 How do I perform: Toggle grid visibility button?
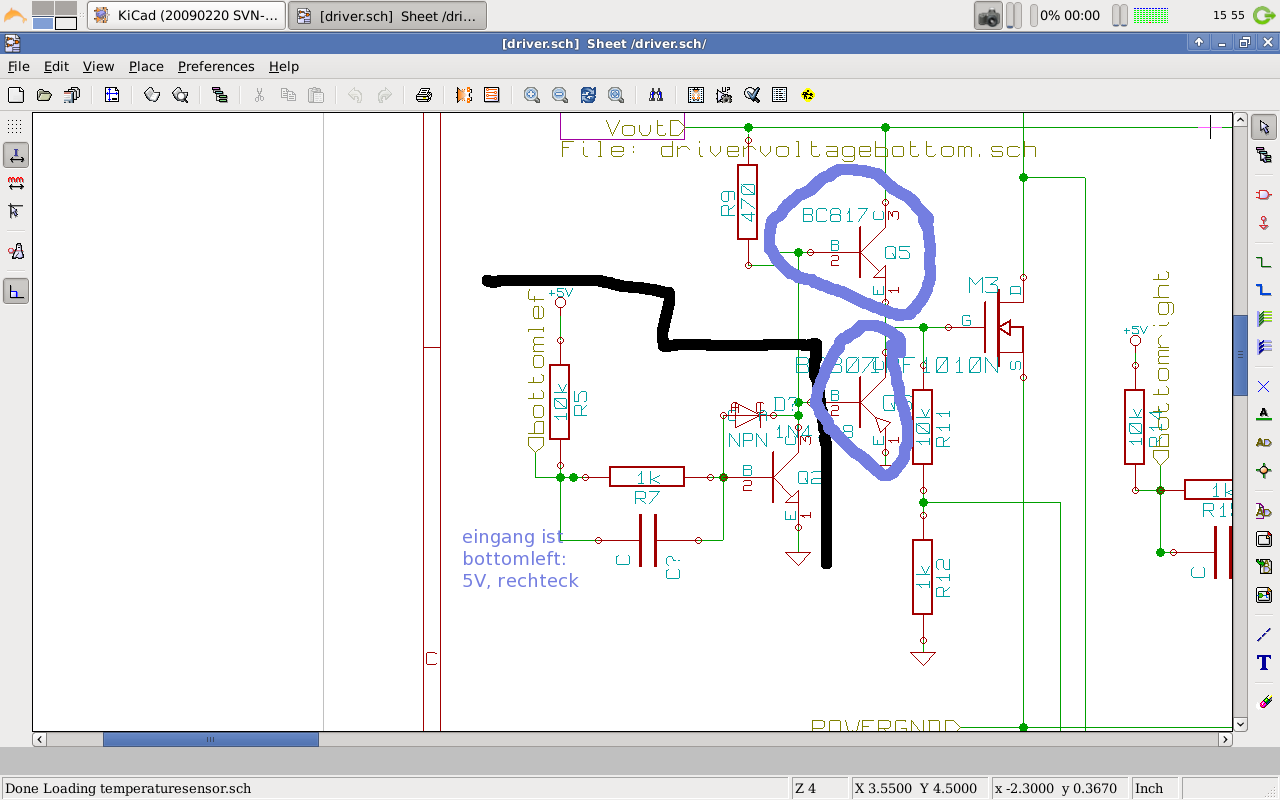tap(15, 127)
